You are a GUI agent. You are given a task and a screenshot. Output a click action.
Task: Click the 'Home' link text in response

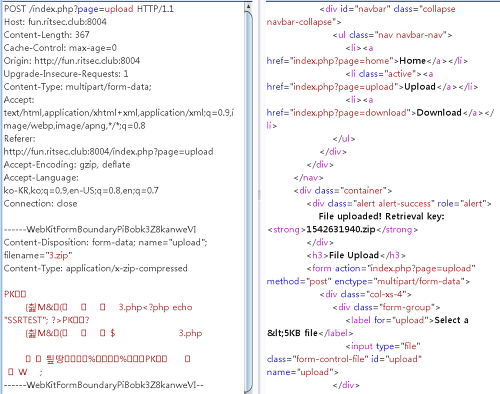(x=413, y=61)
